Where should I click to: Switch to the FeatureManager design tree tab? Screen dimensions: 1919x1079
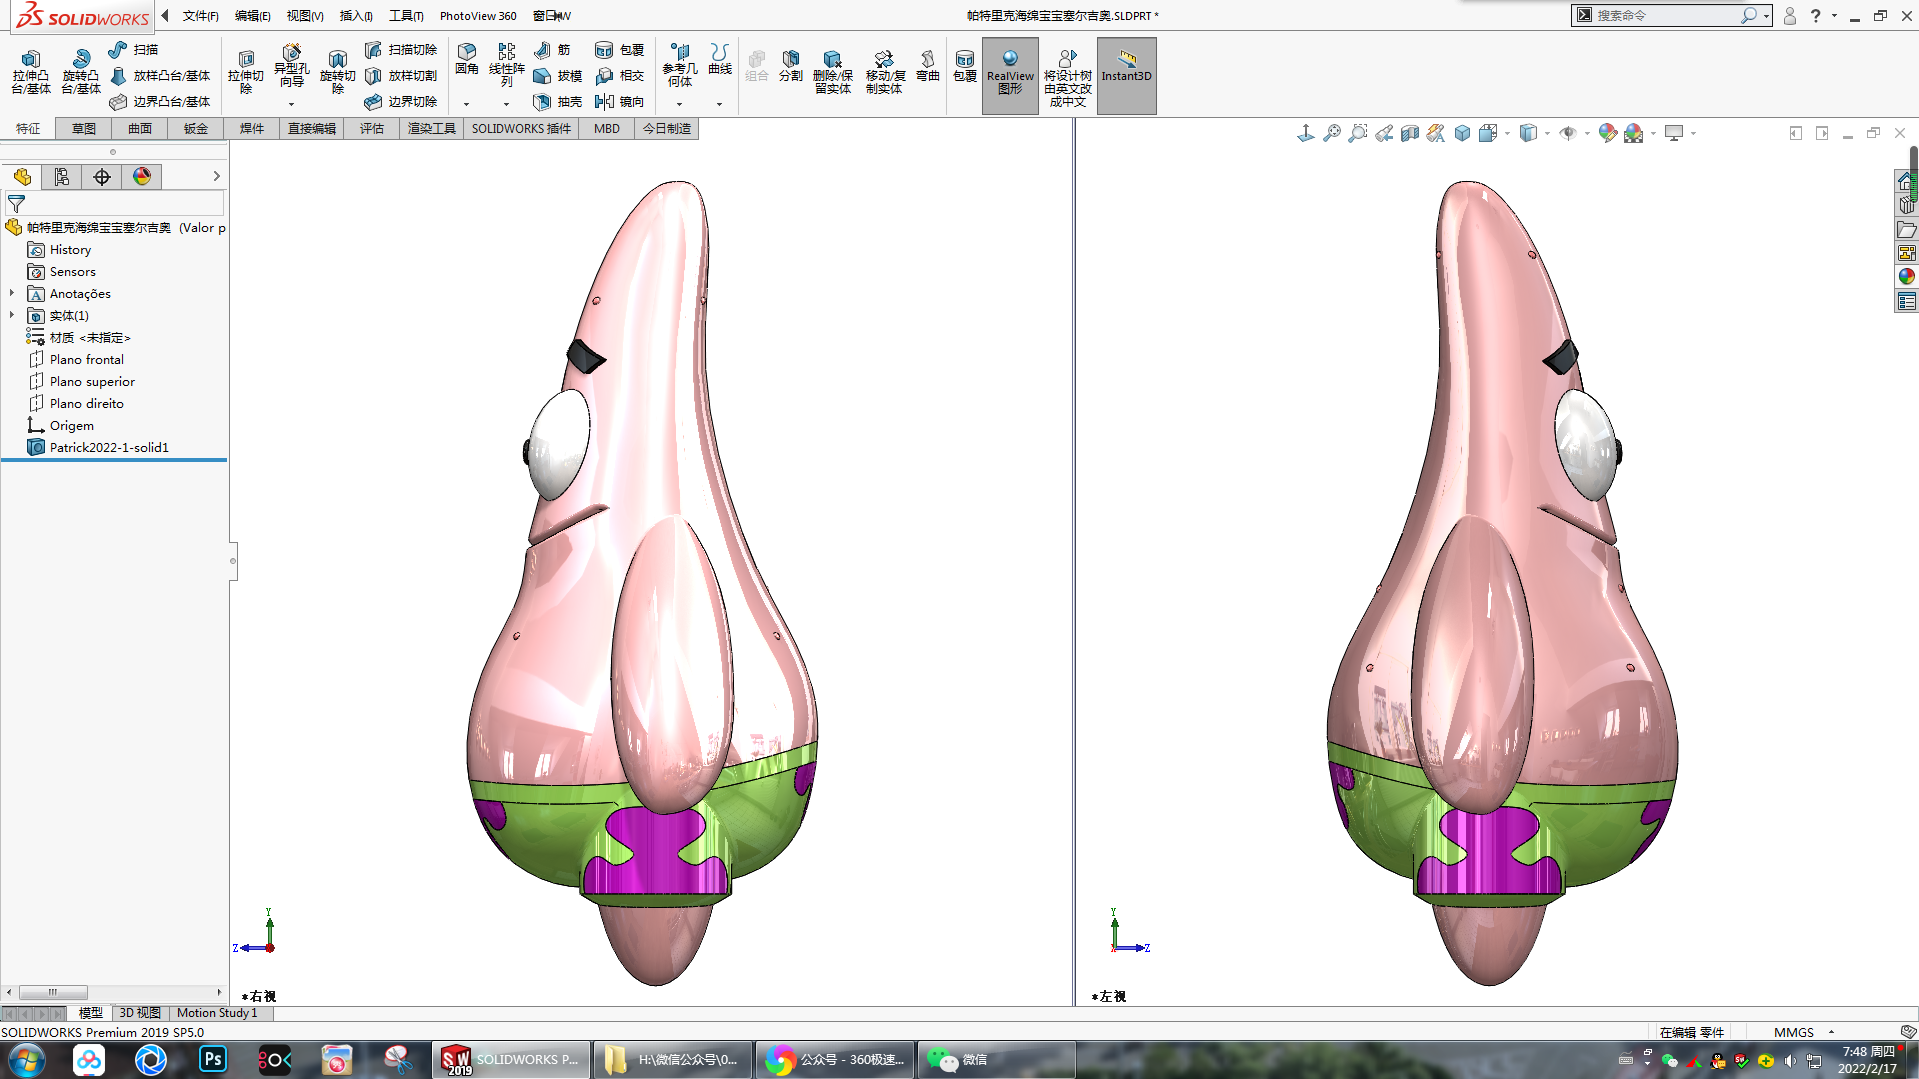22,177
